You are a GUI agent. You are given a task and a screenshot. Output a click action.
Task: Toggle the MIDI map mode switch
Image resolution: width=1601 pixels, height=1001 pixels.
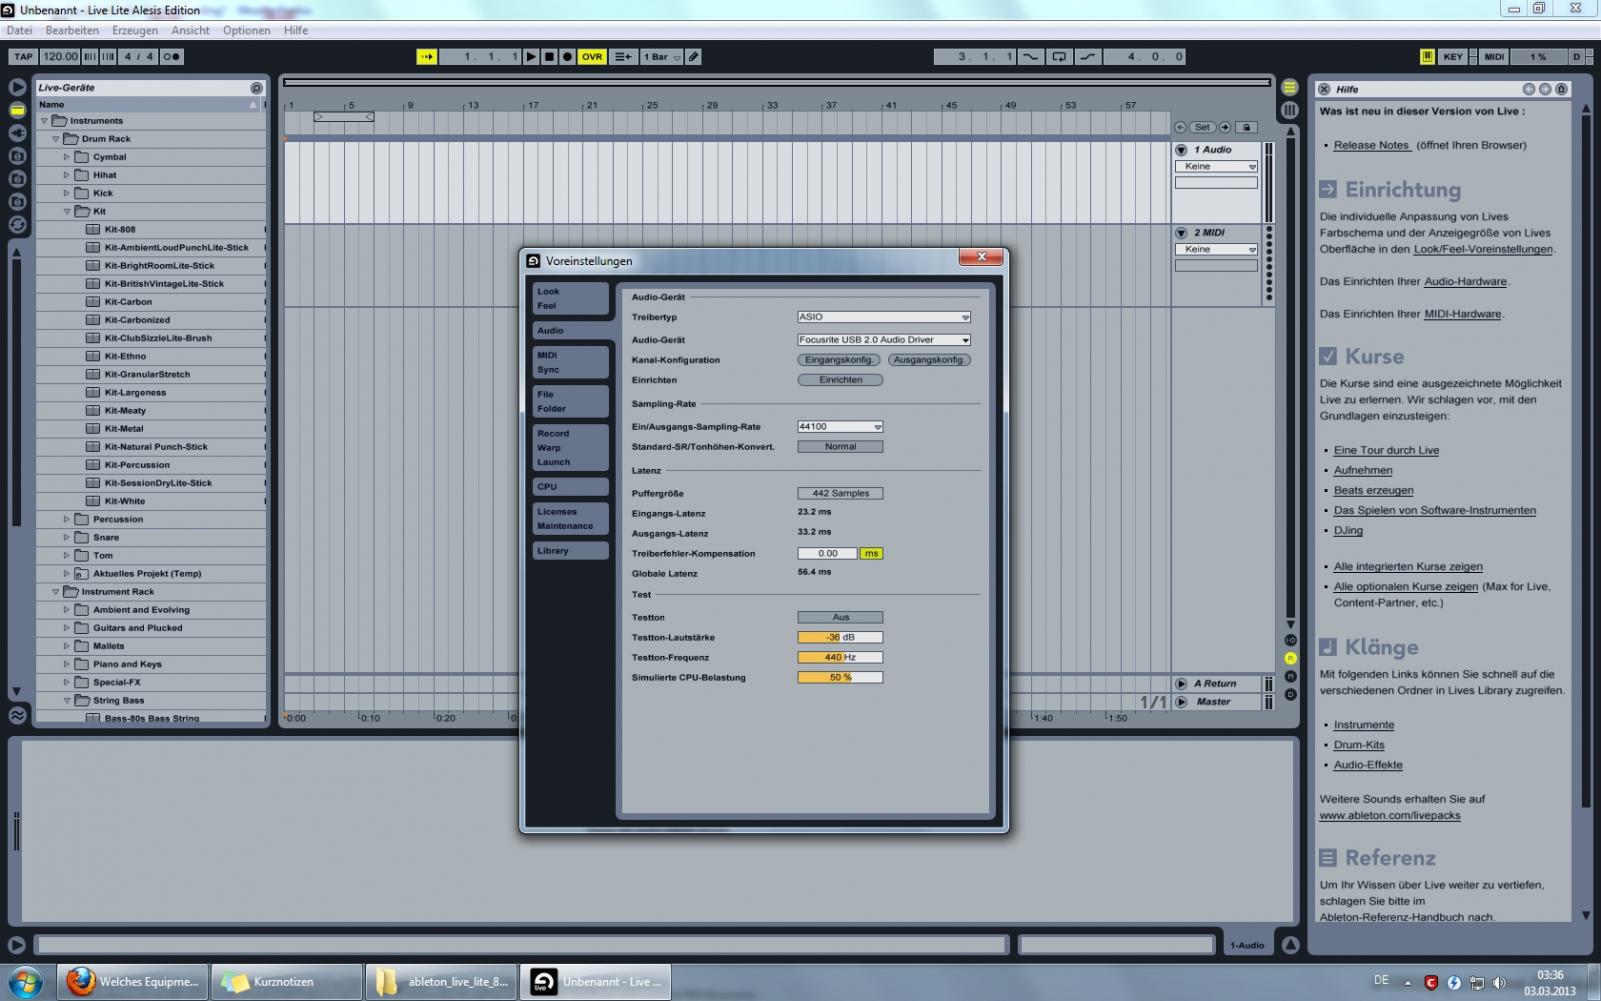[1494, 57]
